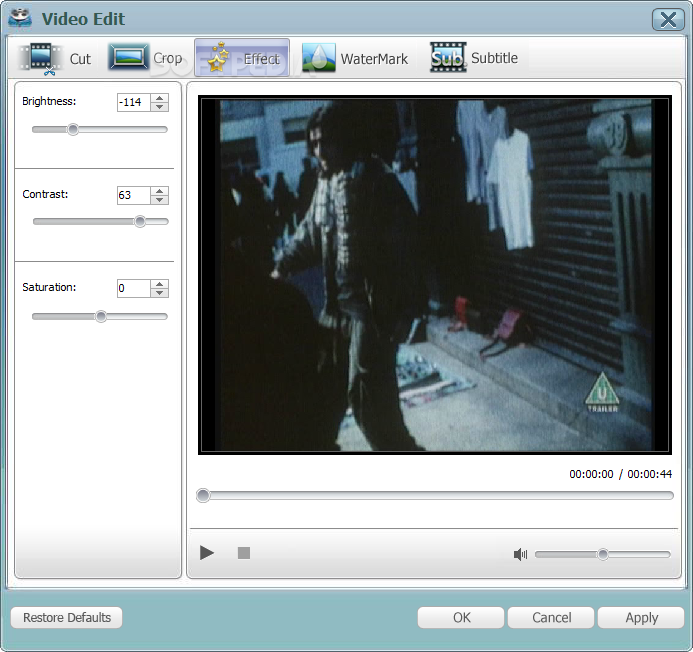693x652 pixels.
Task: Click the Contrast value field
Action: click(133, 195)
